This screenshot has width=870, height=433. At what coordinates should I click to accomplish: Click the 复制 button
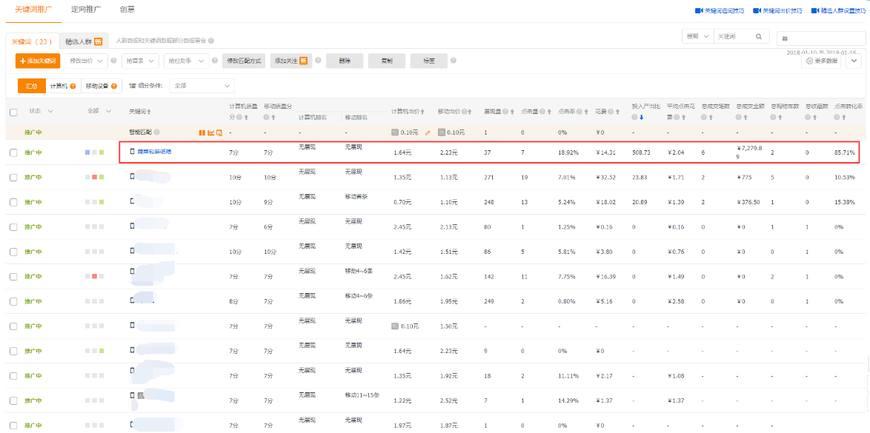[387, 61]
